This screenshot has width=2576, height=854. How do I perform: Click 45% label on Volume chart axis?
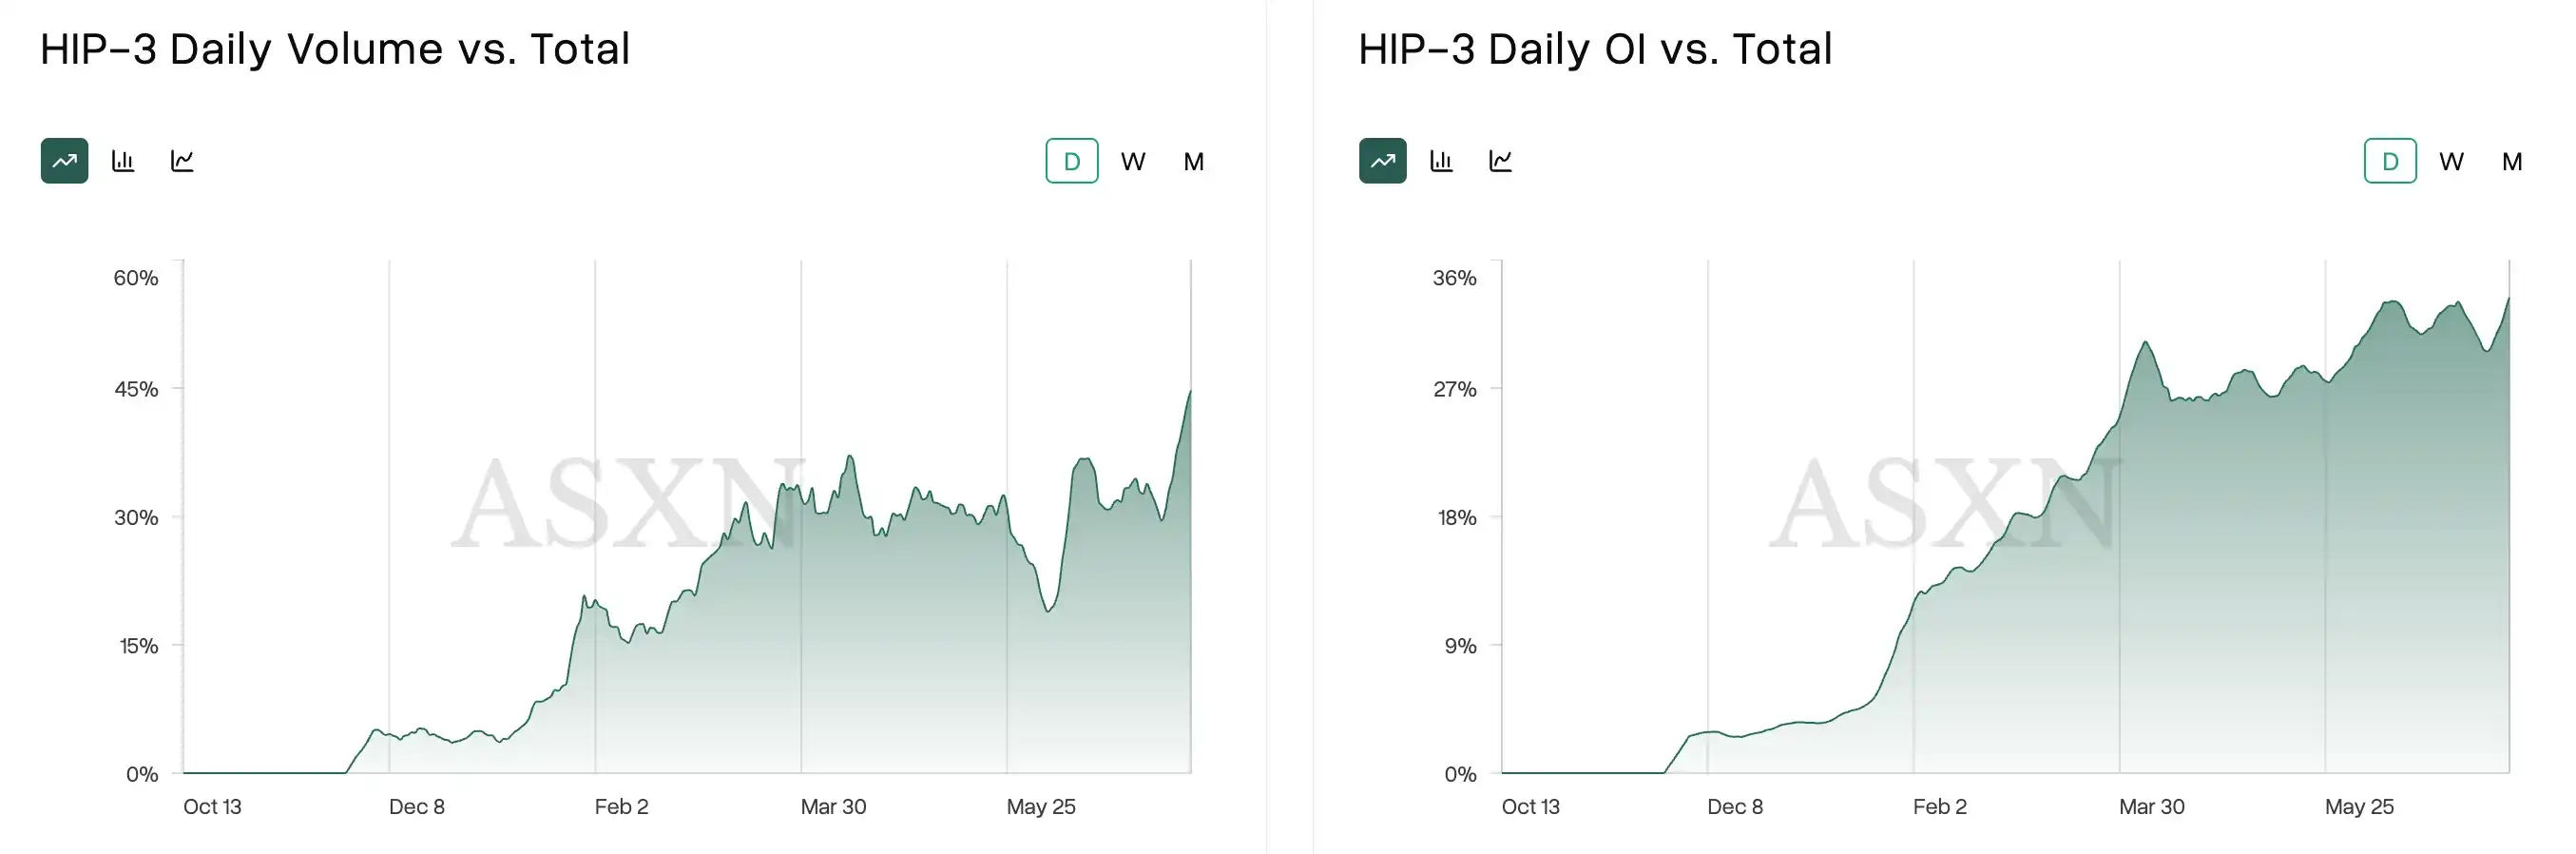136,389
